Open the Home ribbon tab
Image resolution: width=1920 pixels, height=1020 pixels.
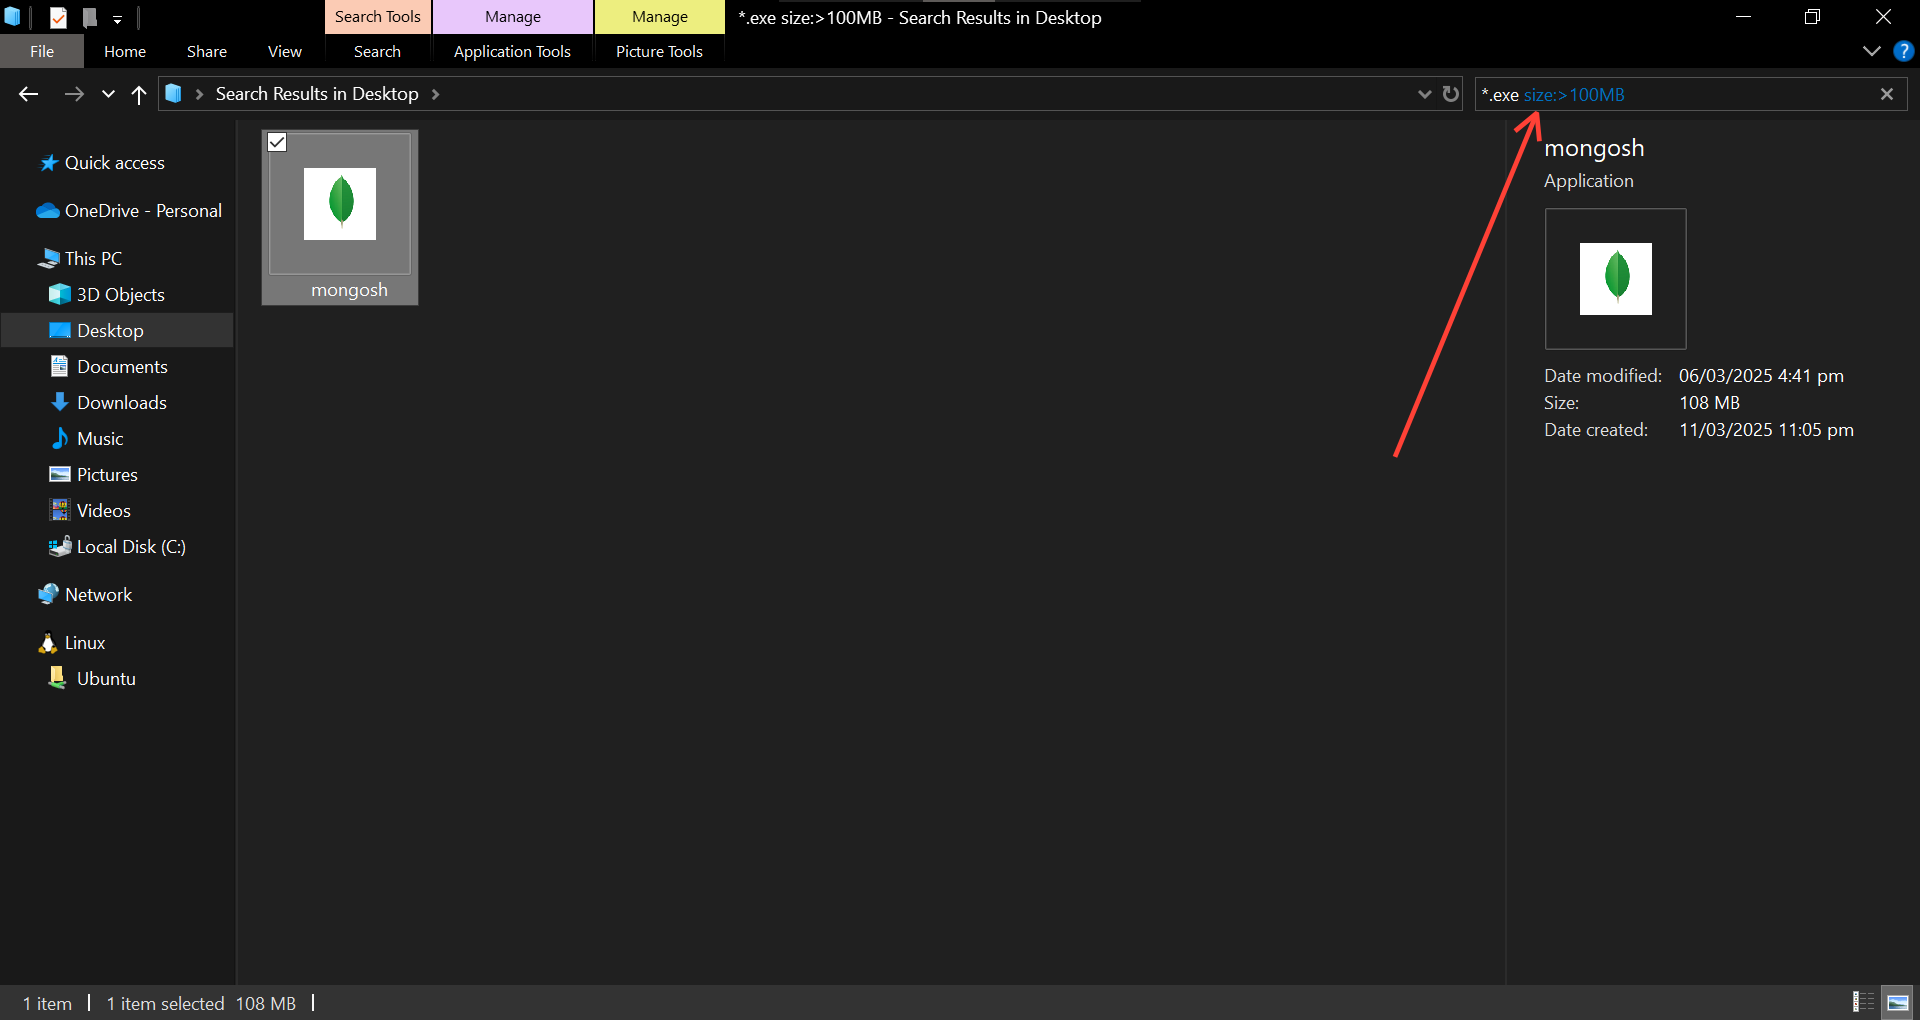(x=125, y=51)
